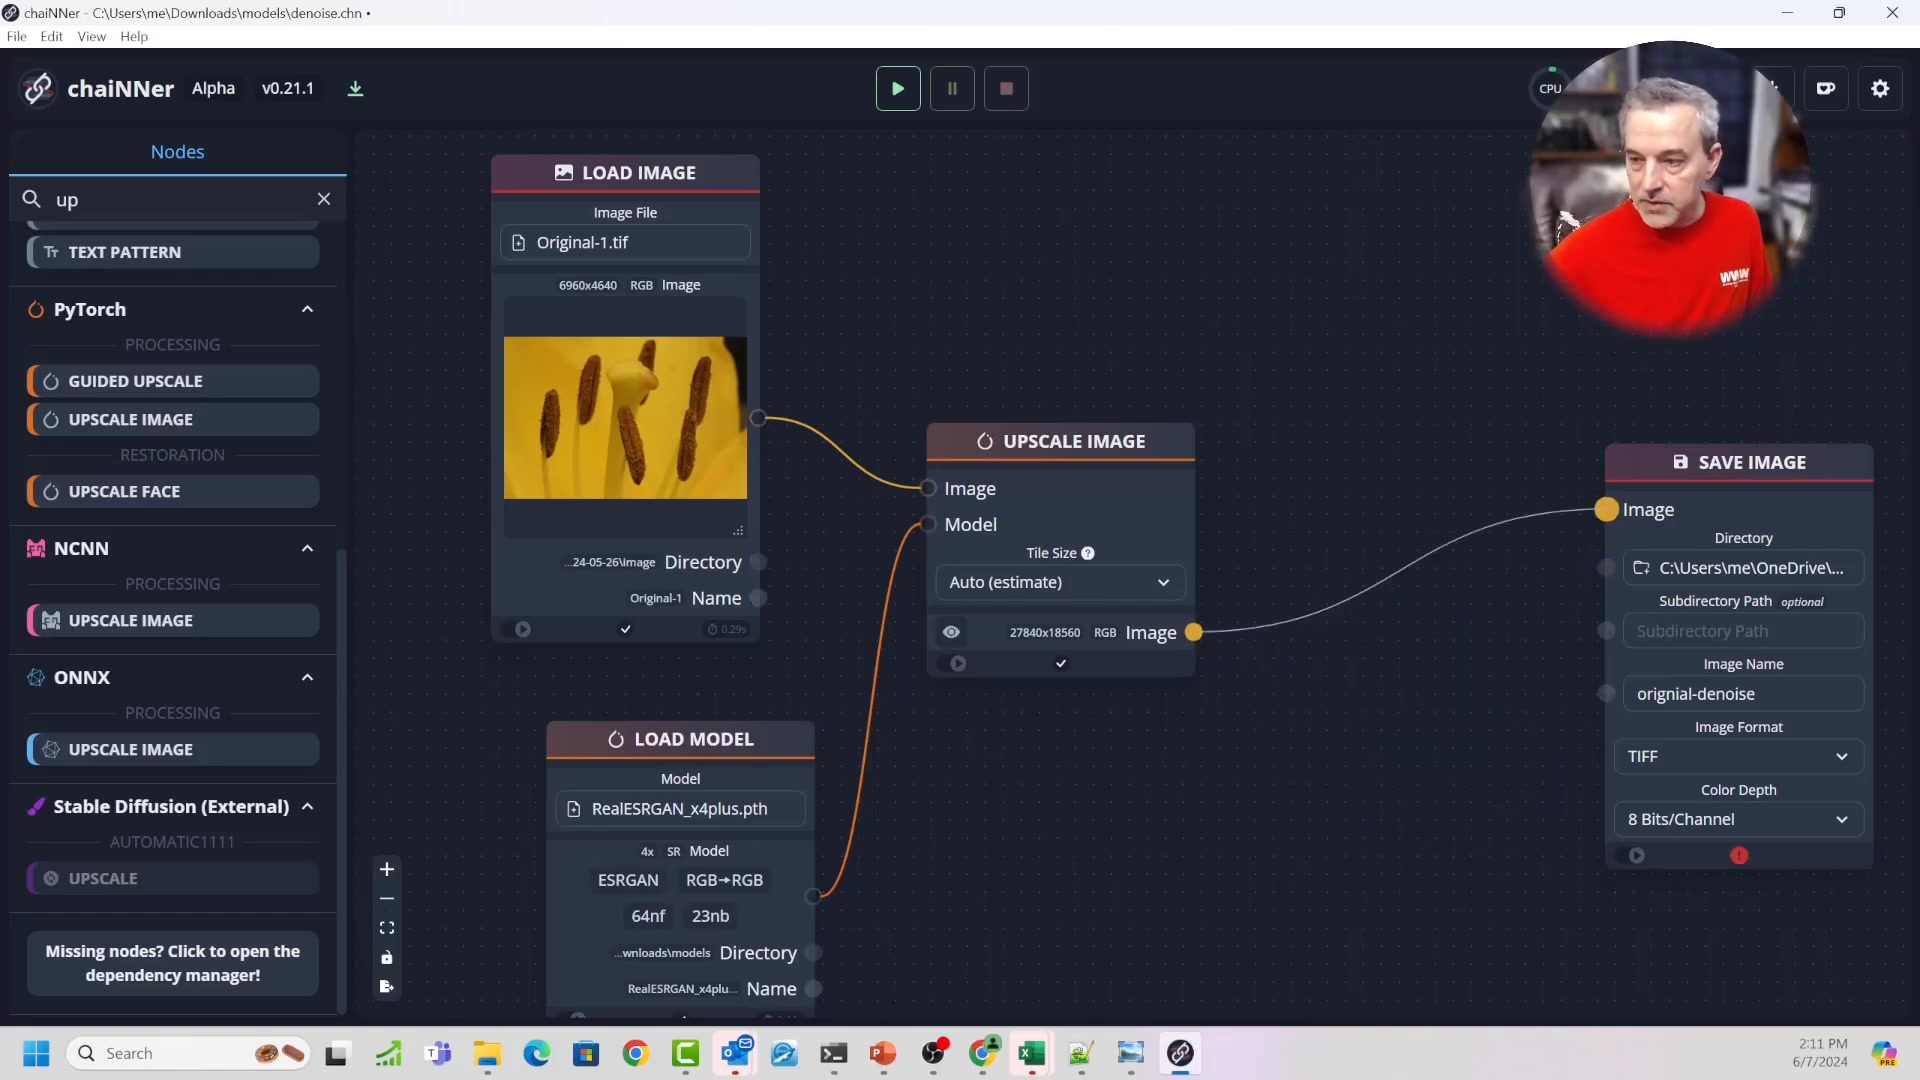
Task: Open Windows Start menu
Action: [36, 1053]
